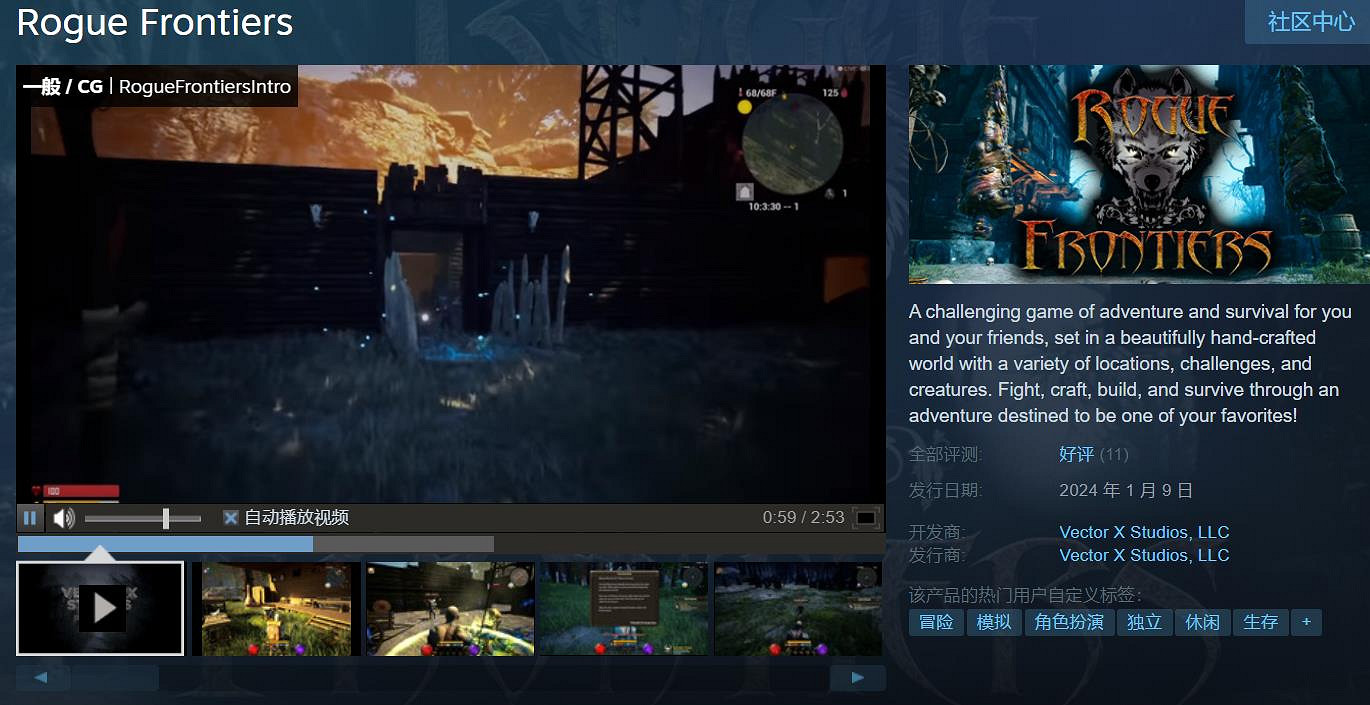Select the 生存 tag
This screenshot has width=1370, height=705.
[1260, 622]
